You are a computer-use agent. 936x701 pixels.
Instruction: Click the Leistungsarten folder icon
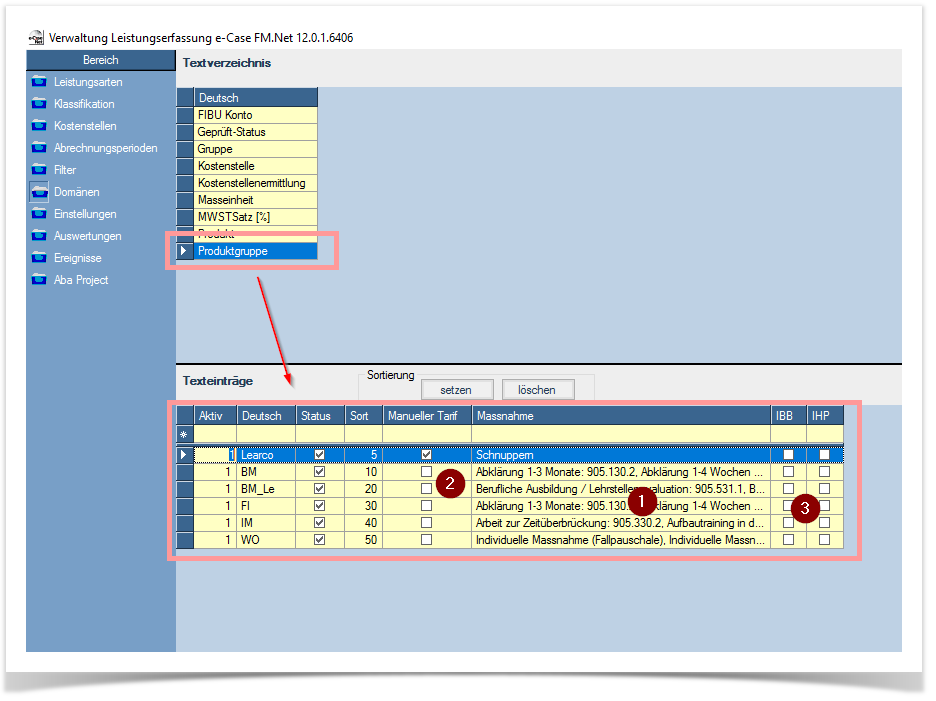(39, 81)
